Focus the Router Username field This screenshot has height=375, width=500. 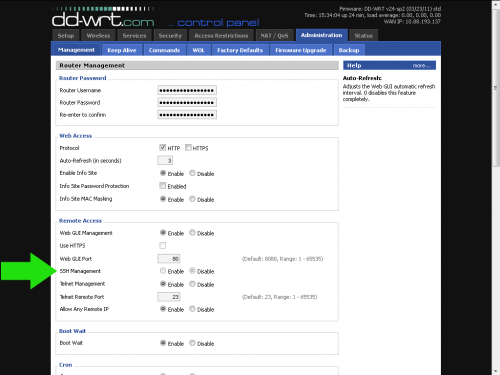tap(187, 90)
